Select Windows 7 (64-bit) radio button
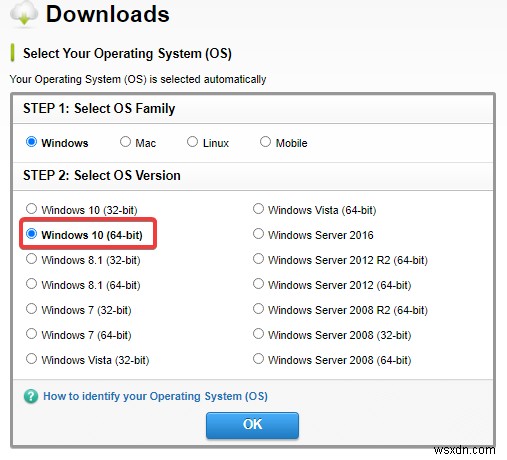 coord(31,334)
